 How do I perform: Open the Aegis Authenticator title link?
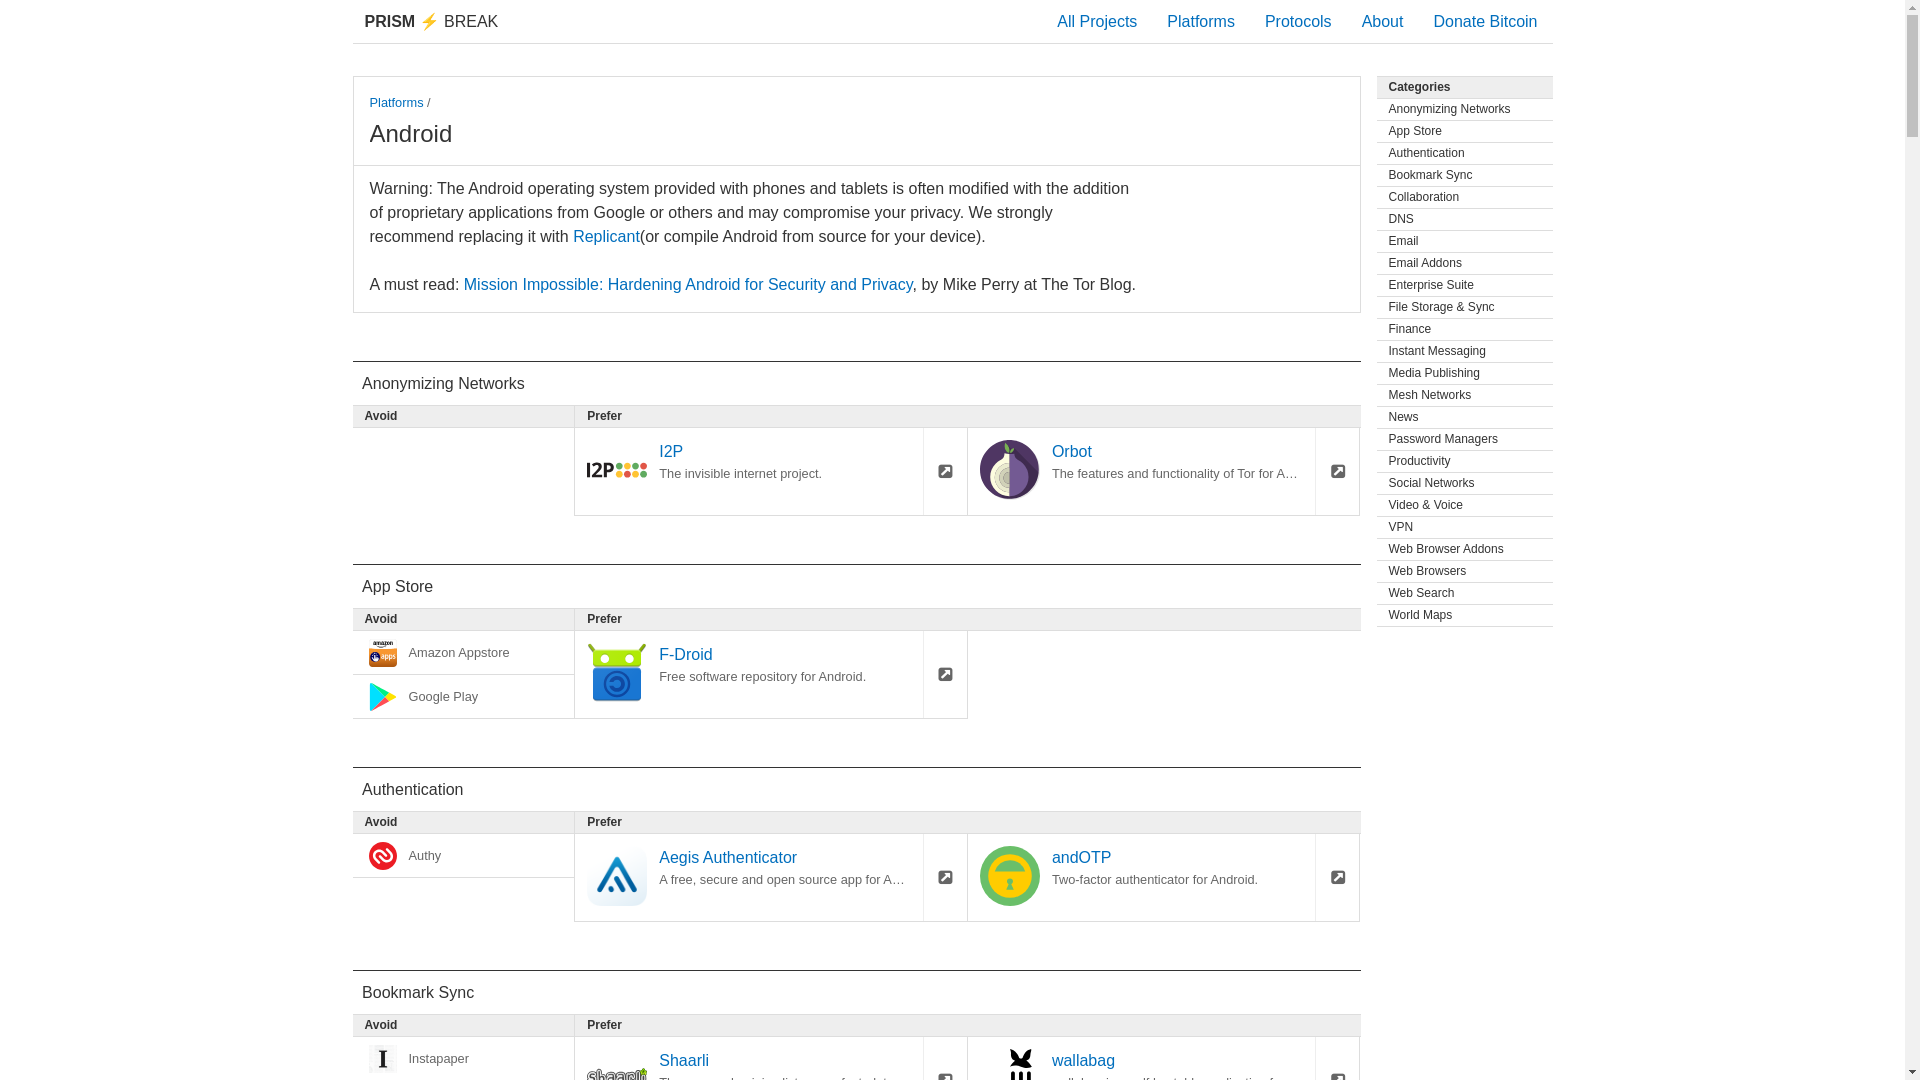coord(727,857)
